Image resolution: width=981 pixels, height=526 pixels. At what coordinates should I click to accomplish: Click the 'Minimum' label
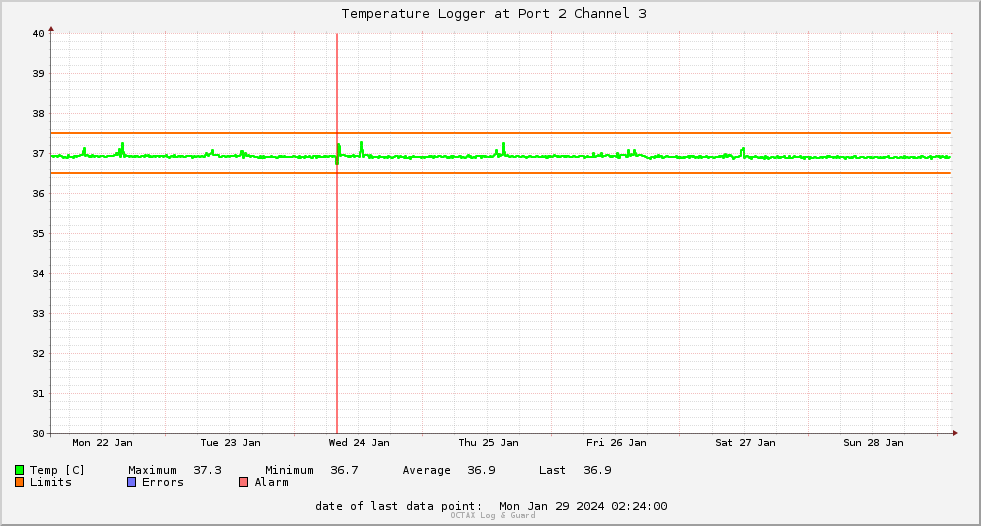coord(289,470)
